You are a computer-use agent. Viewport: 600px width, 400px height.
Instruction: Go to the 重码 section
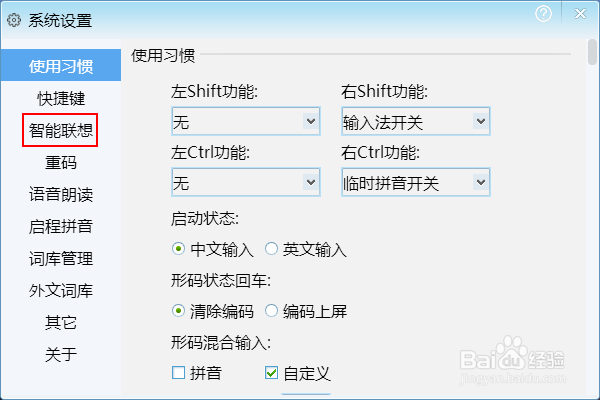(x=61, y=162)
